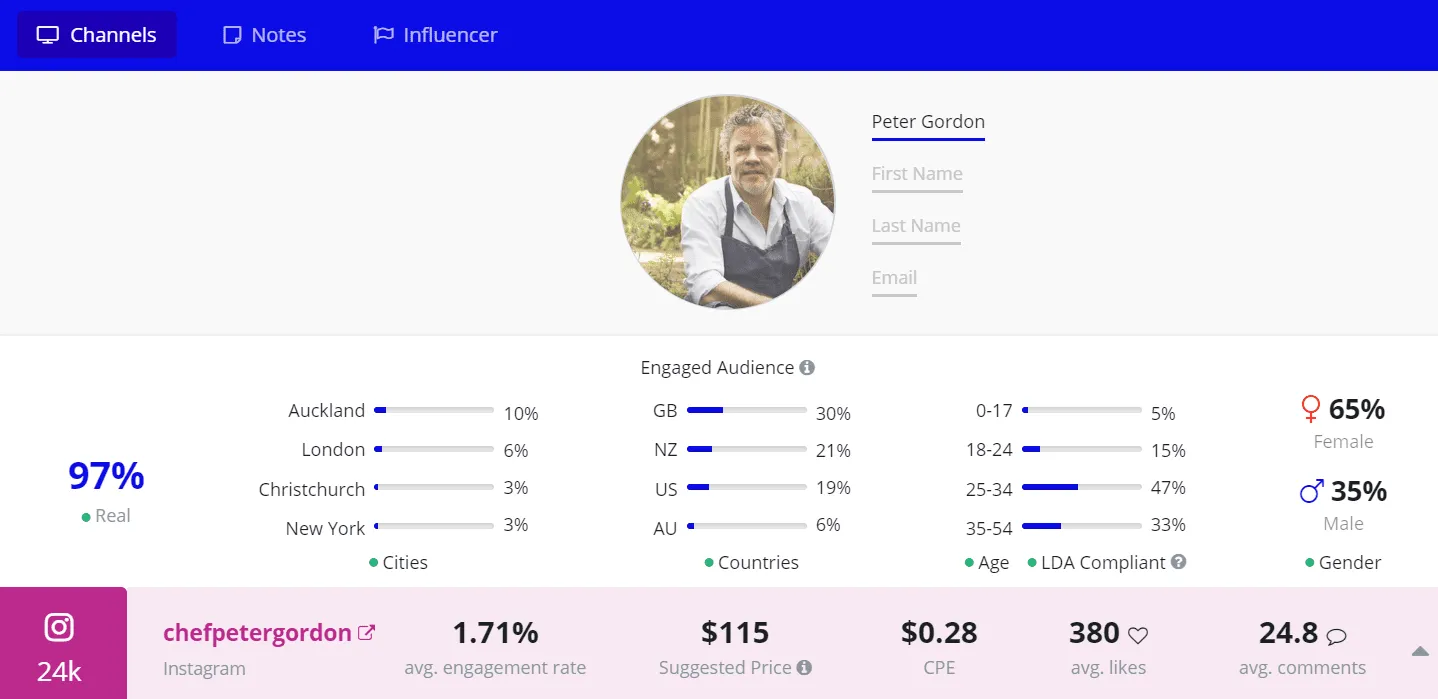Click the female gender symbol icon

coord(1310,409)
